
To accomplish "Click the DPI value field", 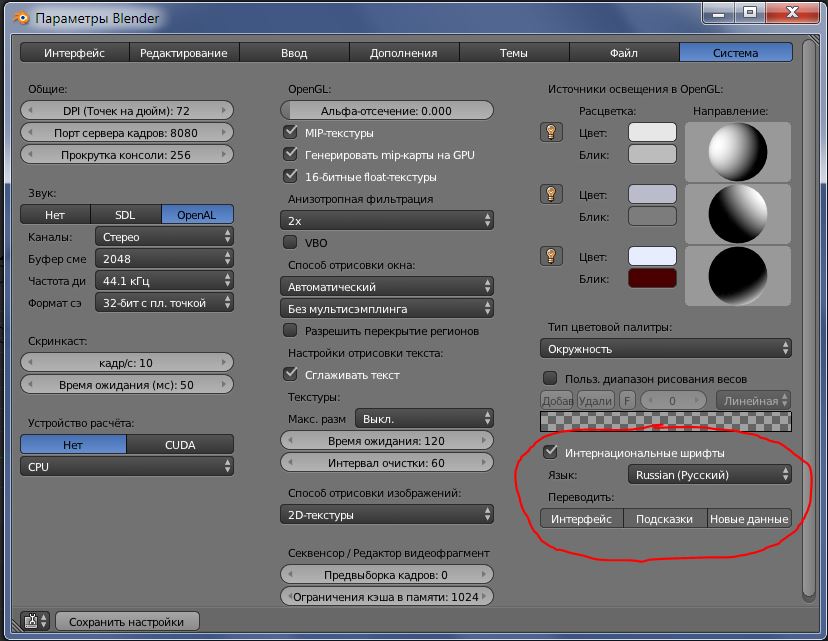I will [127, 110].
